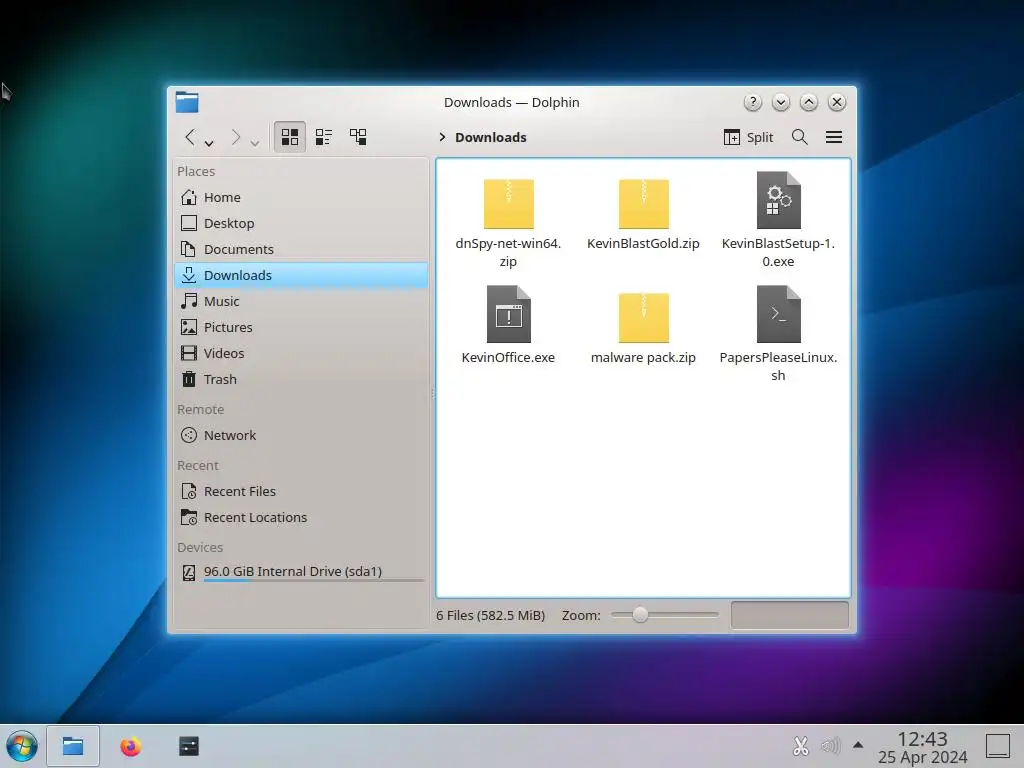
Task: Click the volume tray icon
Action: click(x=830, y=746)
